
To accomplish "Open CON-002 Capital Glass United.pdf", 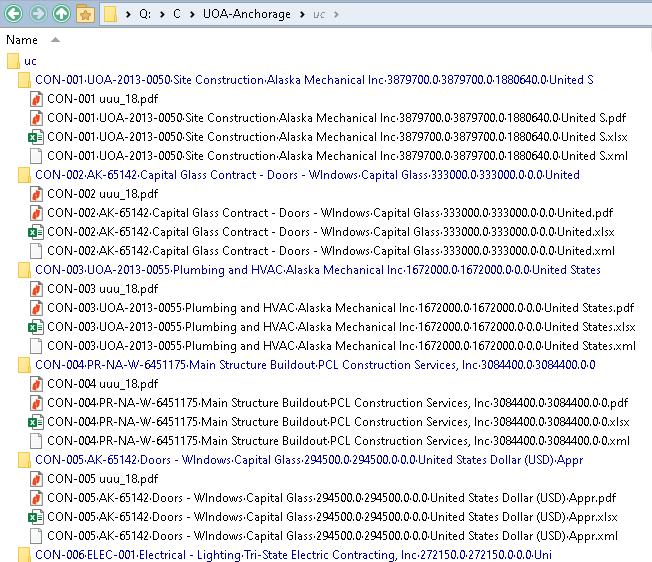I will pos(330,213).
